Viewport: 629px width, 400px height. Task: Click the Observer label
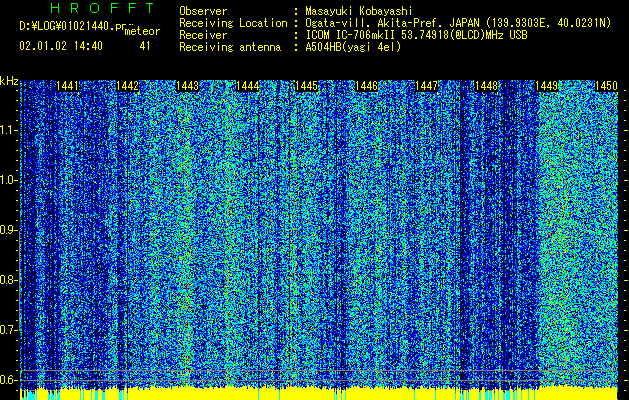tap(203, 11)
